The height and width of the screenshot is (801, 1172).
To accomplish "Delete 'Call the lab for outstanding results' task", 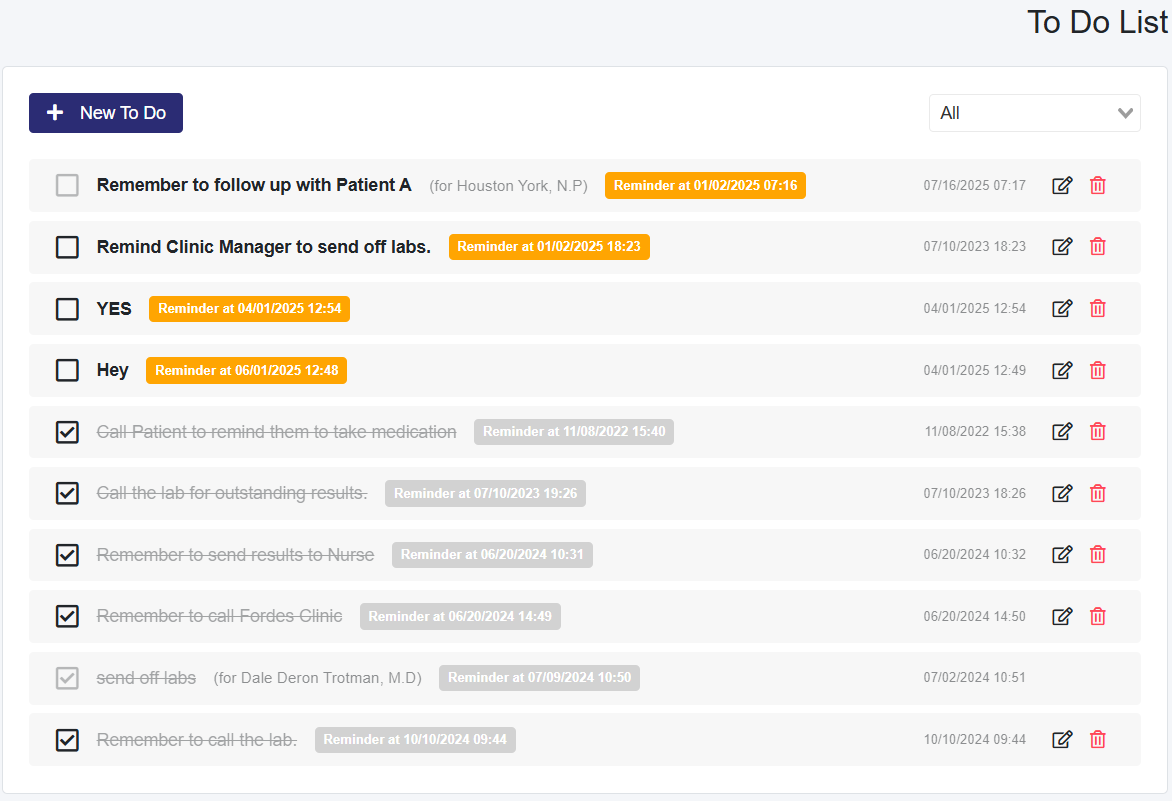I will [1097, 493].
